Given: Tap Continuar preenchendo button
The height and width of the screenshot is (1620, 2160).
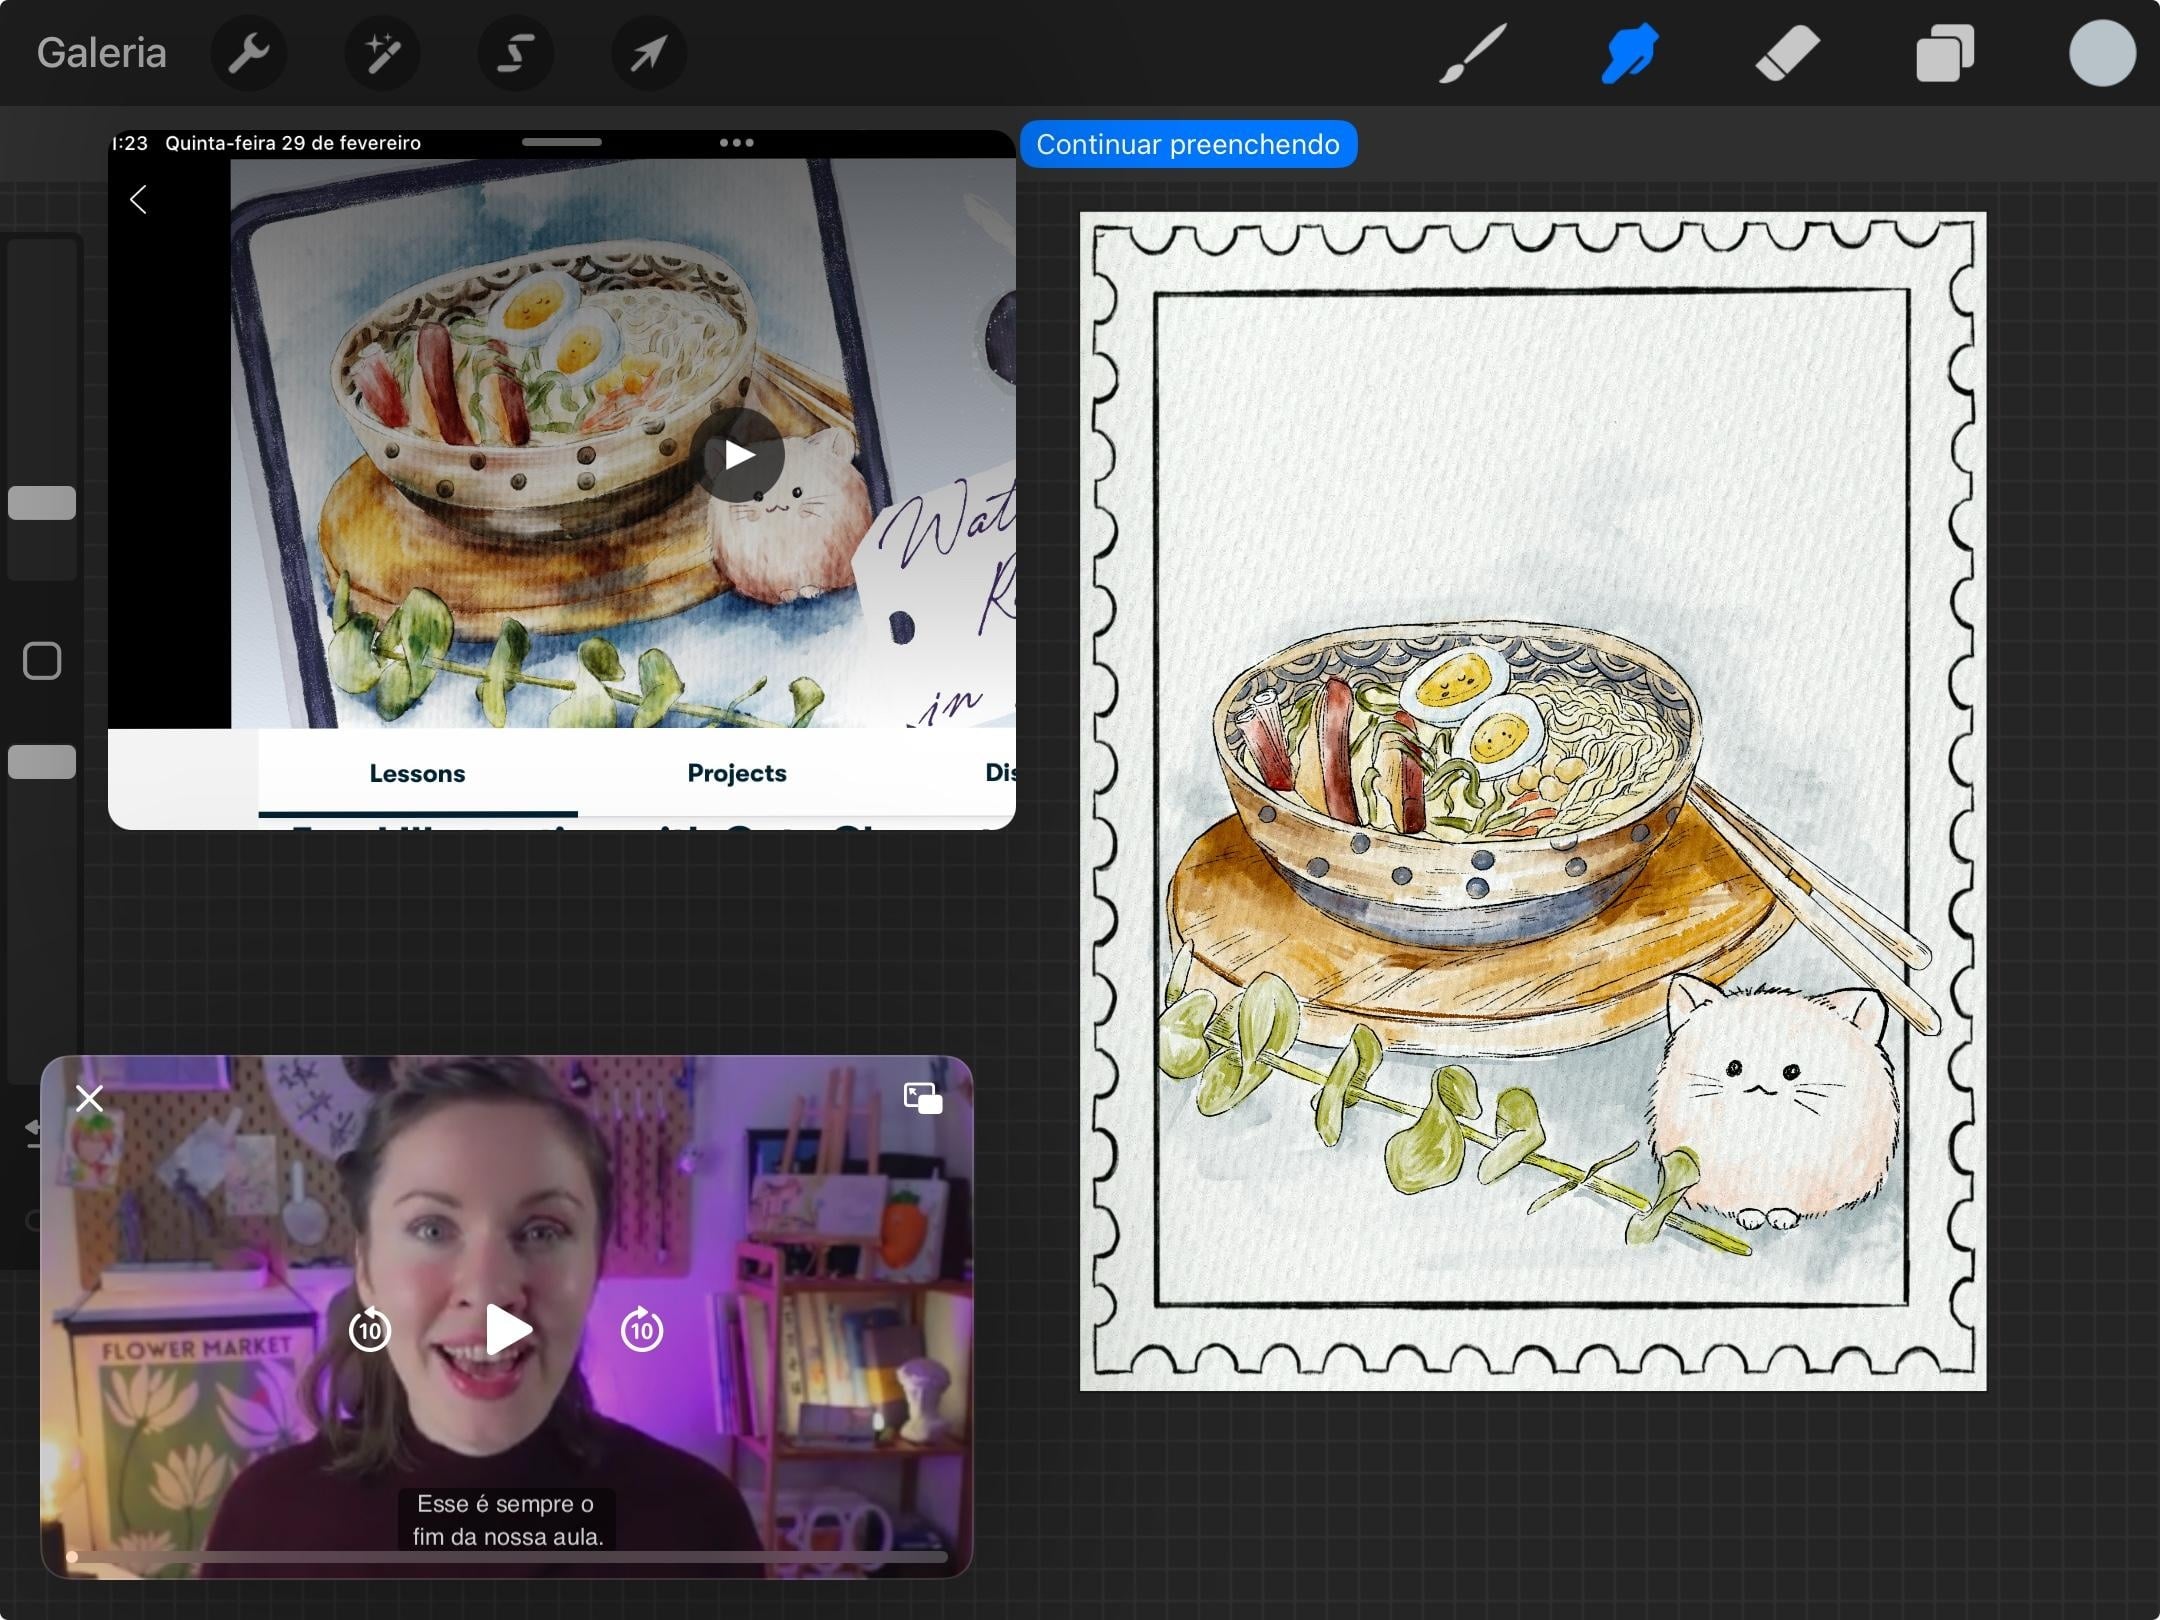Looking at the screenshot, I should click(x=1188, y=144).
